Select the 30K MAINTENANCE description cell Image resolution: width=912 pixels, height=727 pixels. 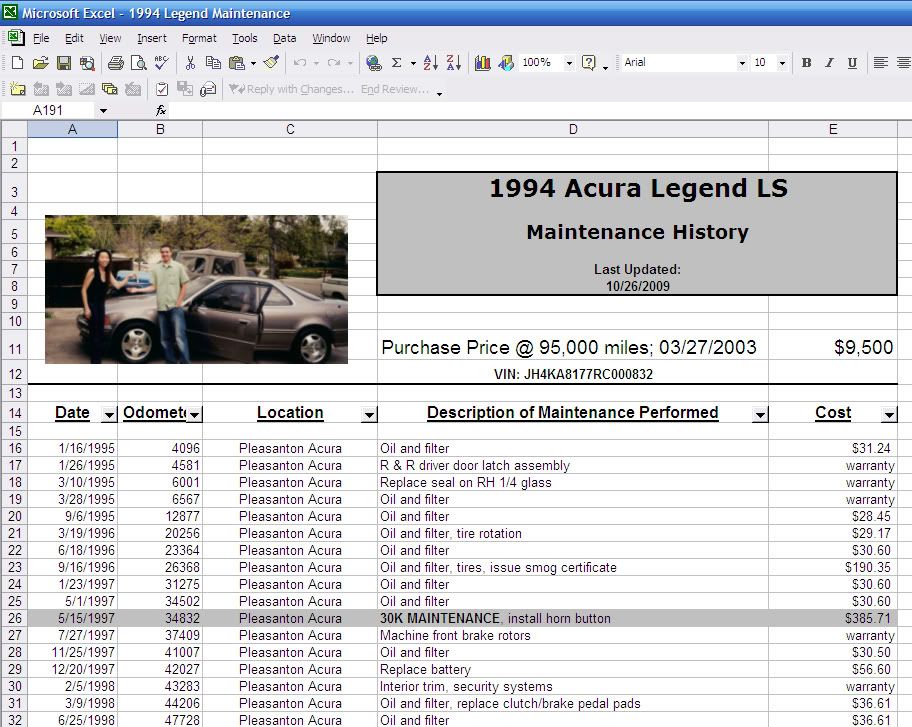pyautogui.click(x=573, y=618)
